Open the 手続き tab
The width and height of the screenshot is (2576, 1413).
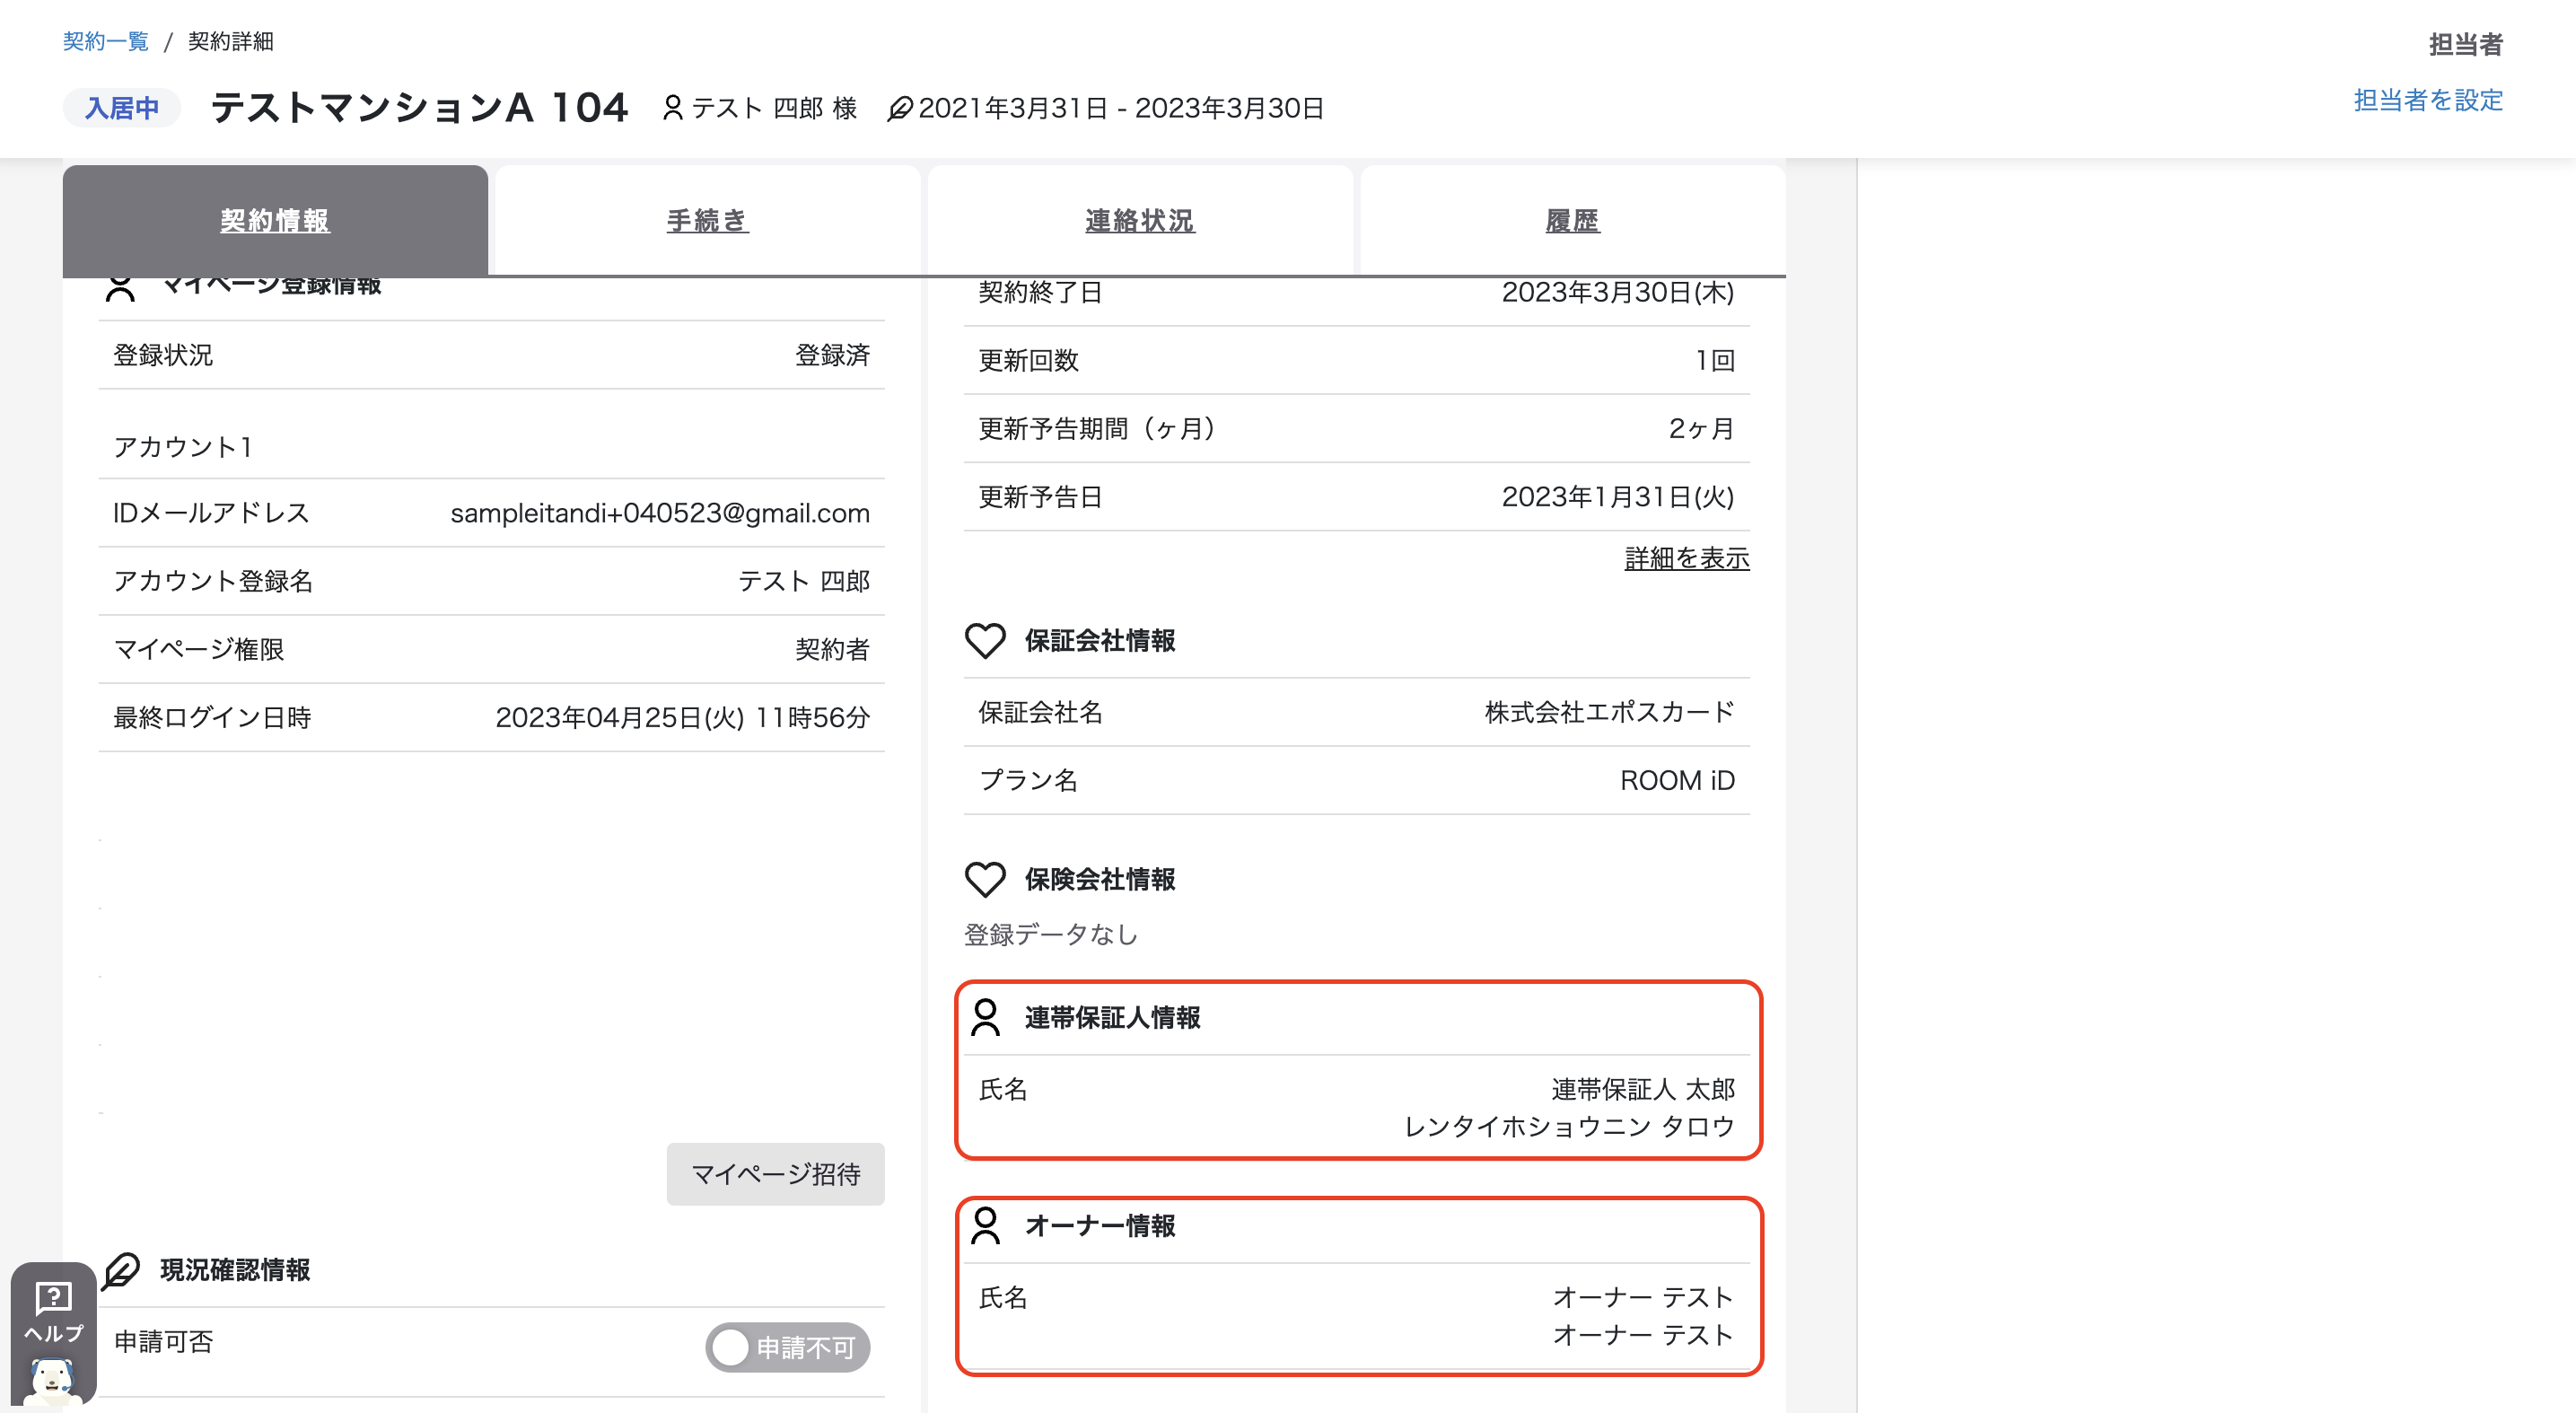tap(708, 220)
